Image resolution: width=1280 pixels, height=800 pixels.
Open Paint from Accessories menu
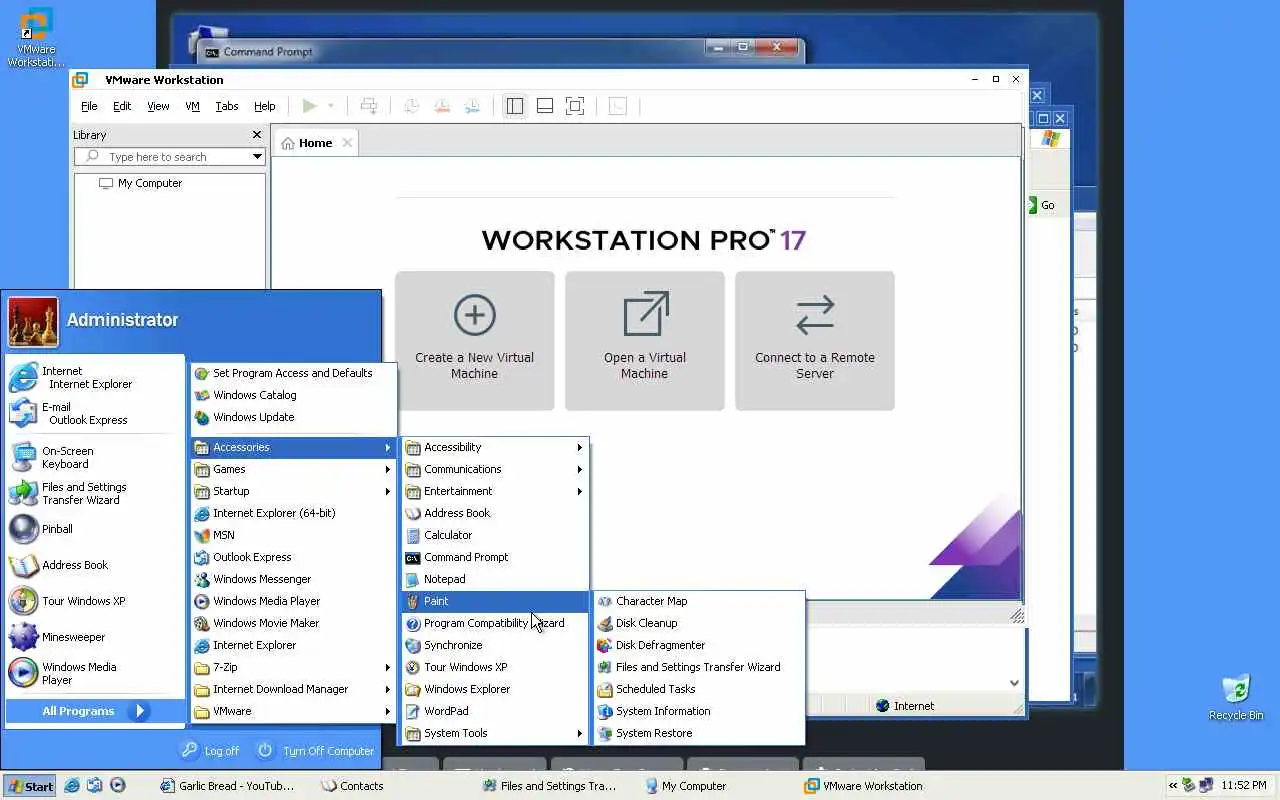(x=495, y=601)
